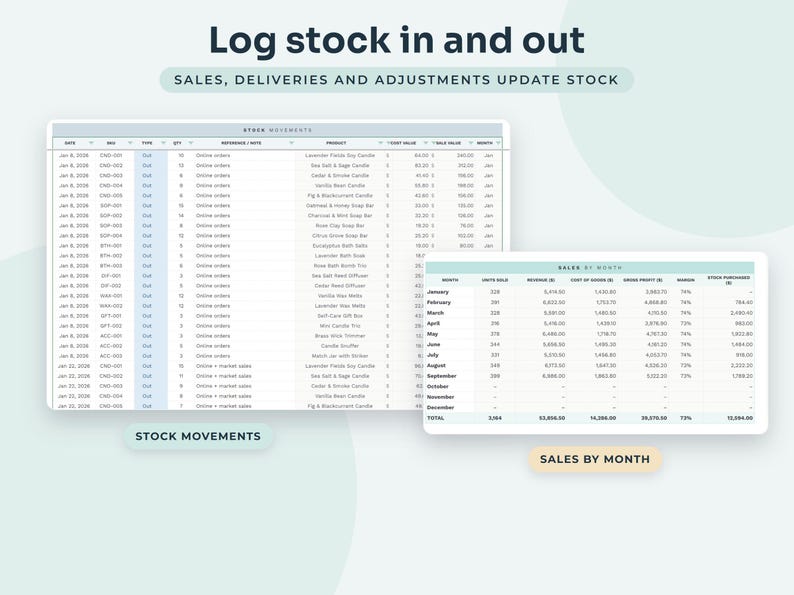The image size is (794, 595).
Task: Select the 'Log stock in and out' heading
Action: [x=396, y=40]
